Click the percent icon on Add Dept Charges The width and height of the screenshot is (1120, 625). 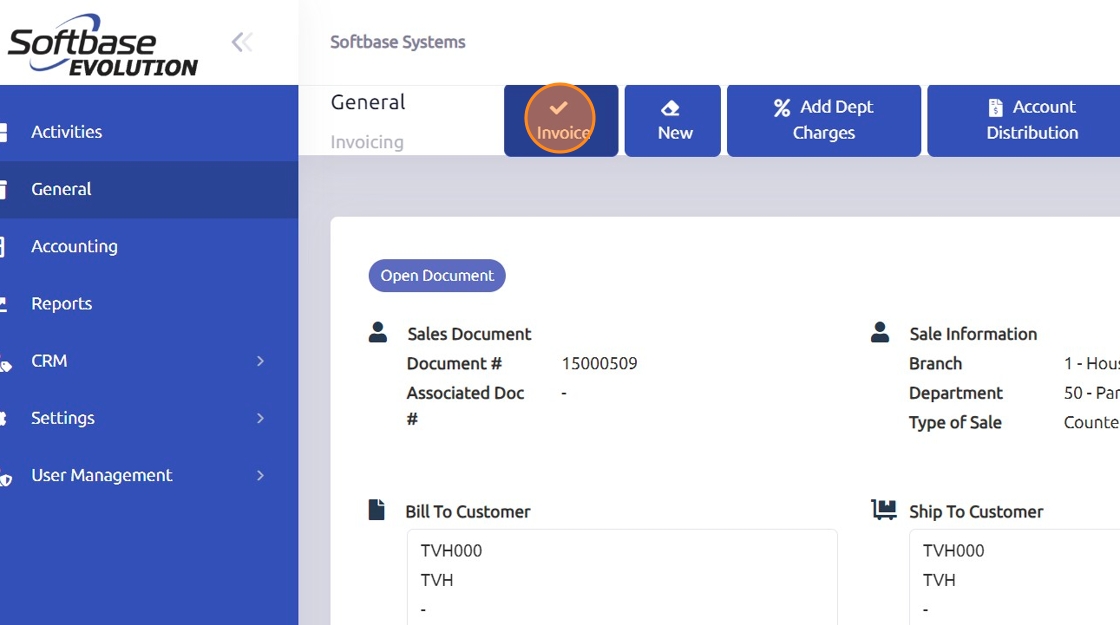pos(782,107)
